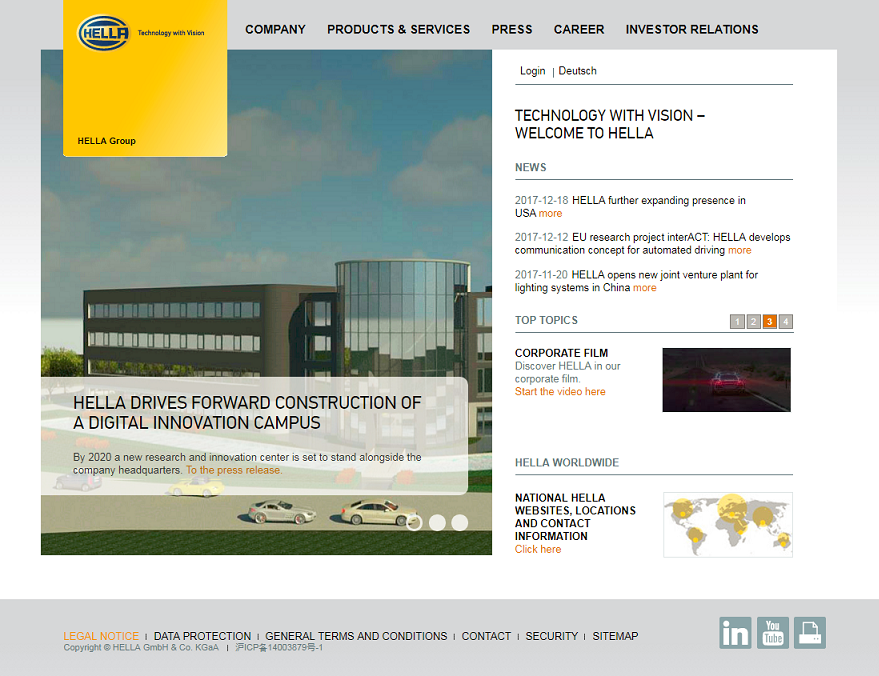Screen dimensions: 879x676
Task: Go to Top Topics page 1
Action: pyautogui.click(x=738, y=321)
